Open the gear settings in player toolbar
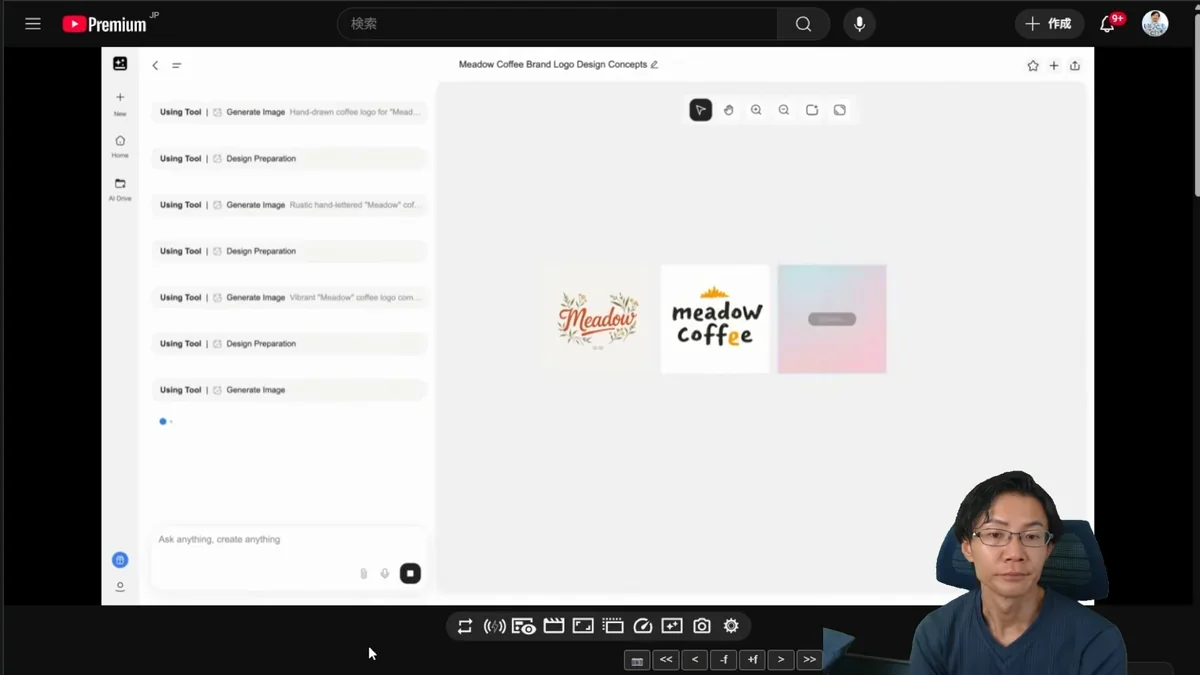This screenshot has height=675, width=1200. 731,626
